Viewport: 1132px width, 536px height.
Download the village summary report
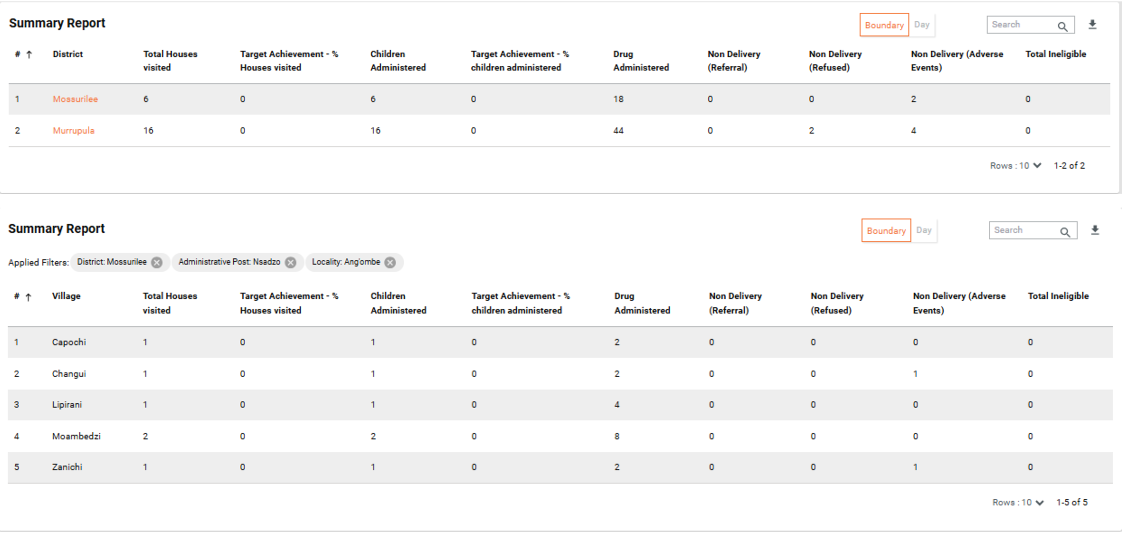coord(1095,230)
